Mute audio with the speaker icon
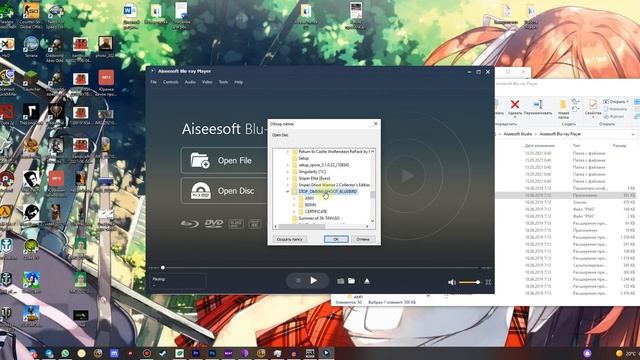Viewport: 640px width, 360px height. coord(451,282)
